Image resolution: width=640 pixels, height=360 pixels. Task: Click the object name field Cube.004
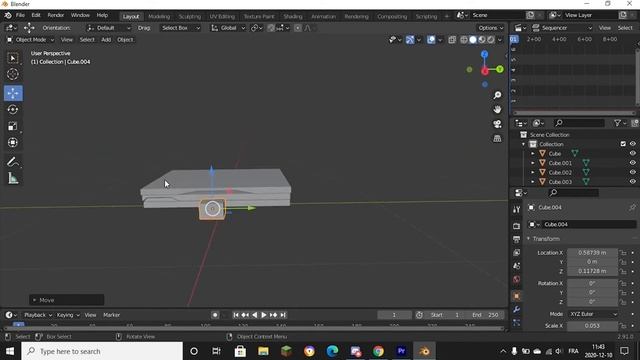tap(589, 224)
